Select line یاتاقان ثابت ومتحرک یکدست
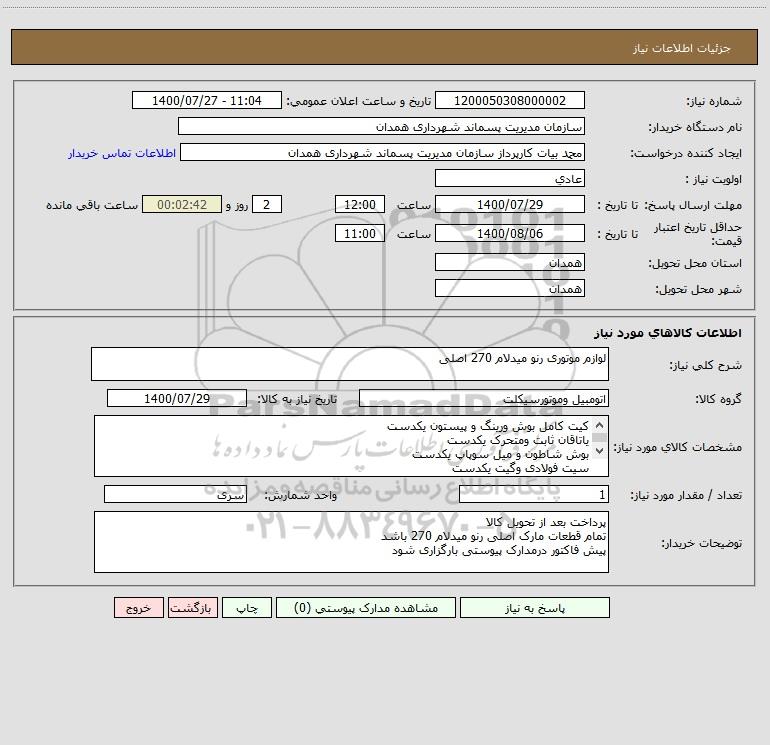The image size is (770, 745). 518,441
